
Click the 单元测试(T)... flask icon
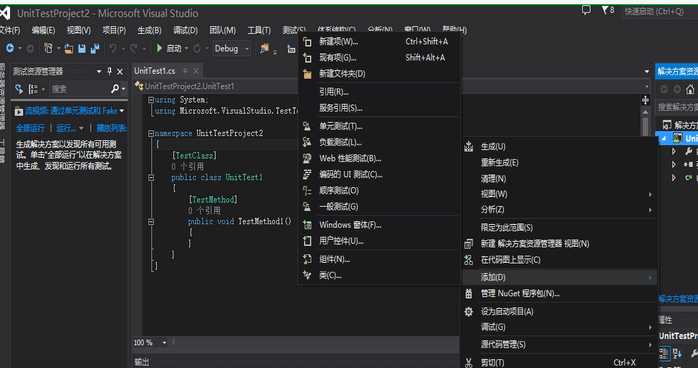tap(307, 127)
